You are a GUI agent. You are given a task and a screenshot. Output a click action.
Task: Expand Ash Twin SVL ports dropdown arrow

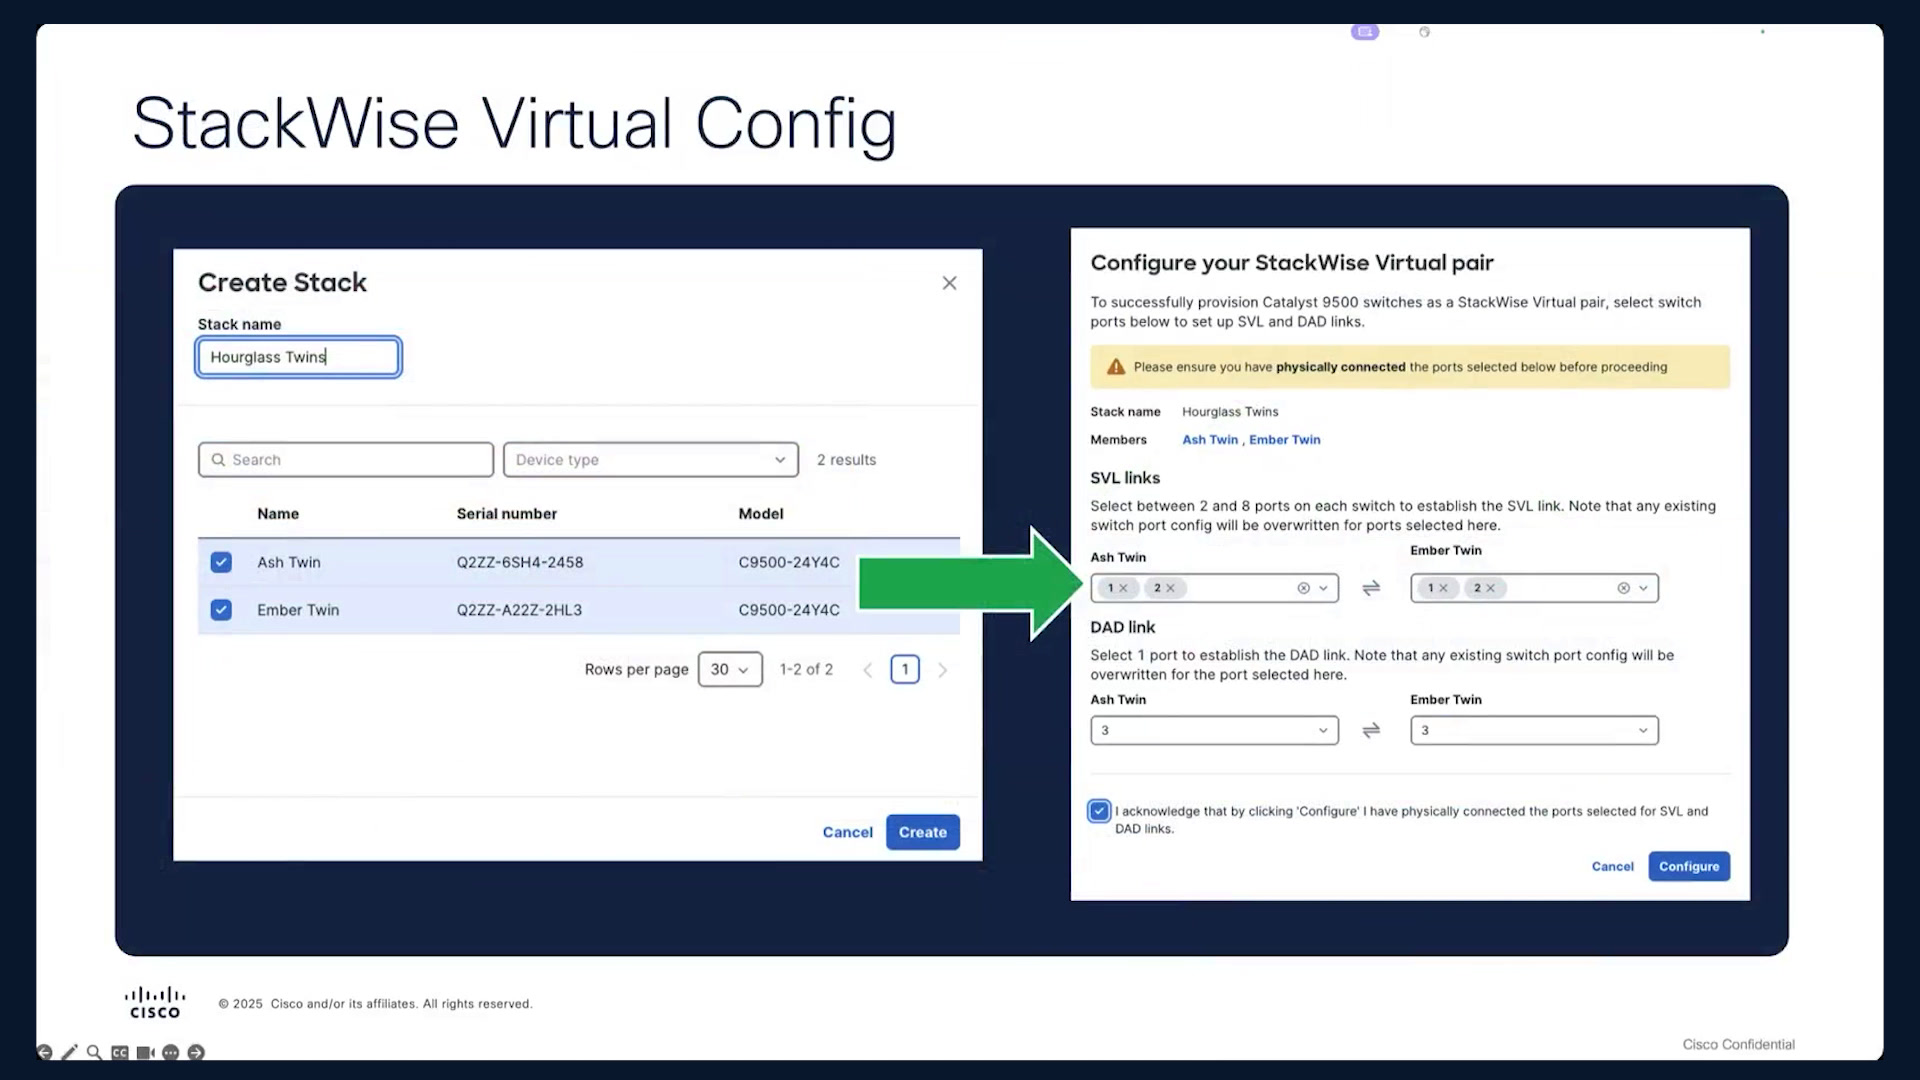click(1323, 588)
